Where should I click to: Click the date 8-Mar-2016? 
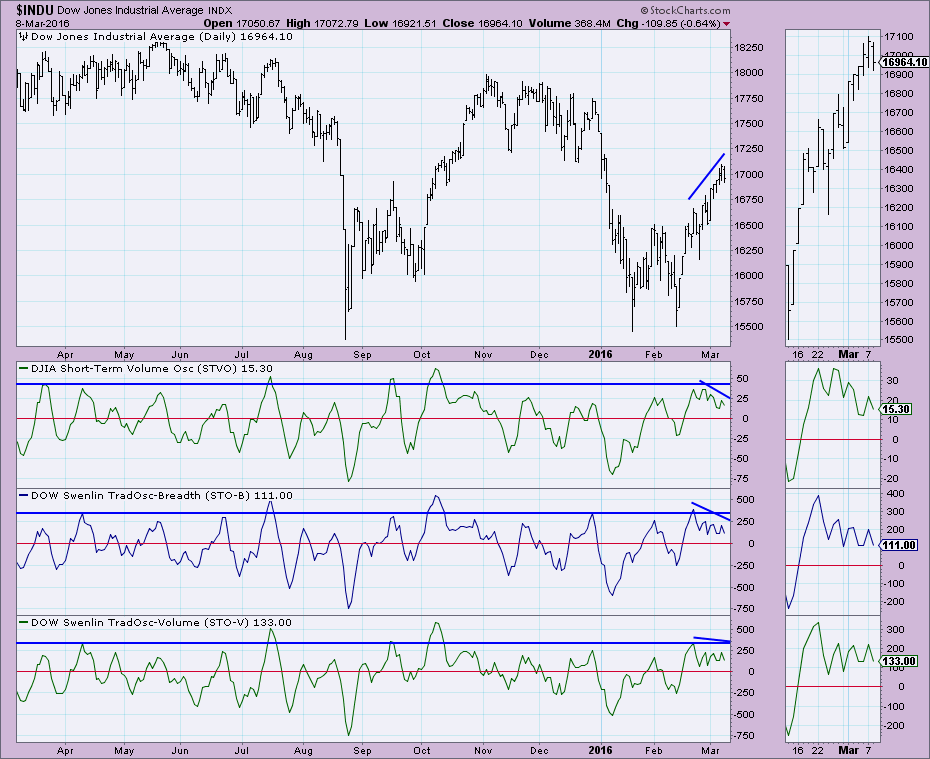[x=43, y=24]
